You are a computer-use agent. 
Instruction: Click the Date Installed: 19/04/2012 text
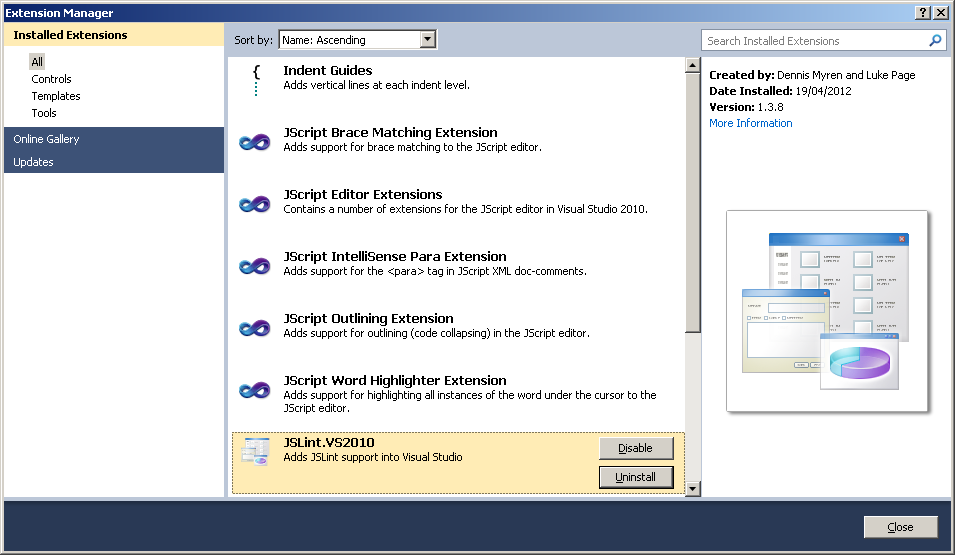click(780, 91)
